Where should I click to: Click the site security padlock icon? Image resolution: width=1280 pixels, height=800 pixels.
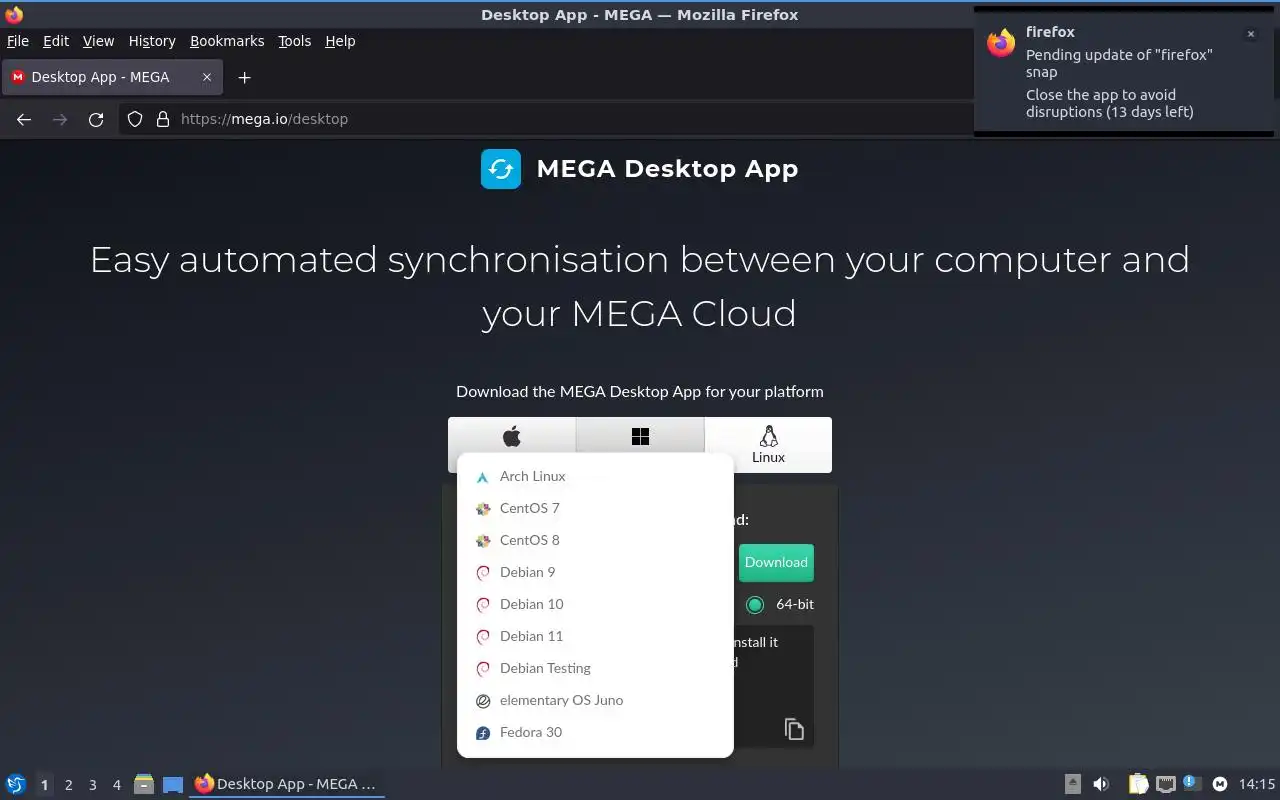click(163, 119)
